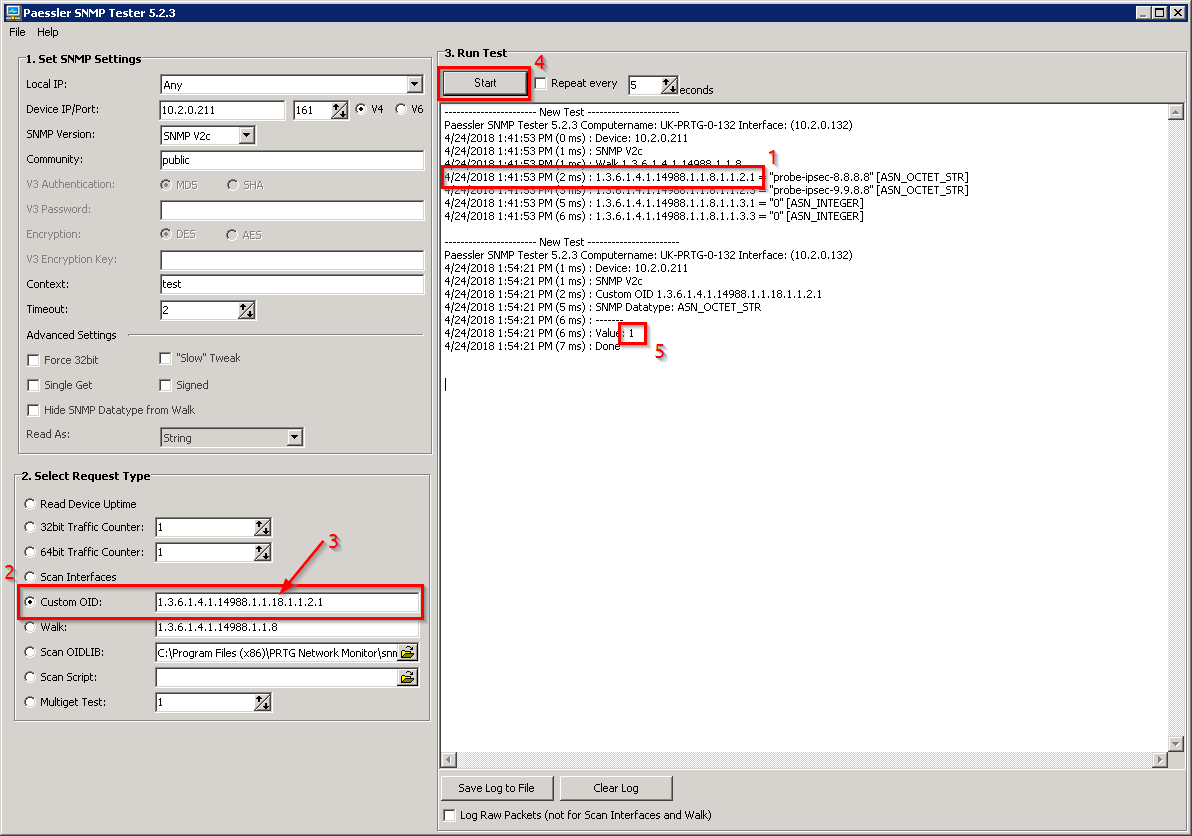Enable the Single Get checkbox
This screenshot has width=1192, height=836.
(33, 385)
